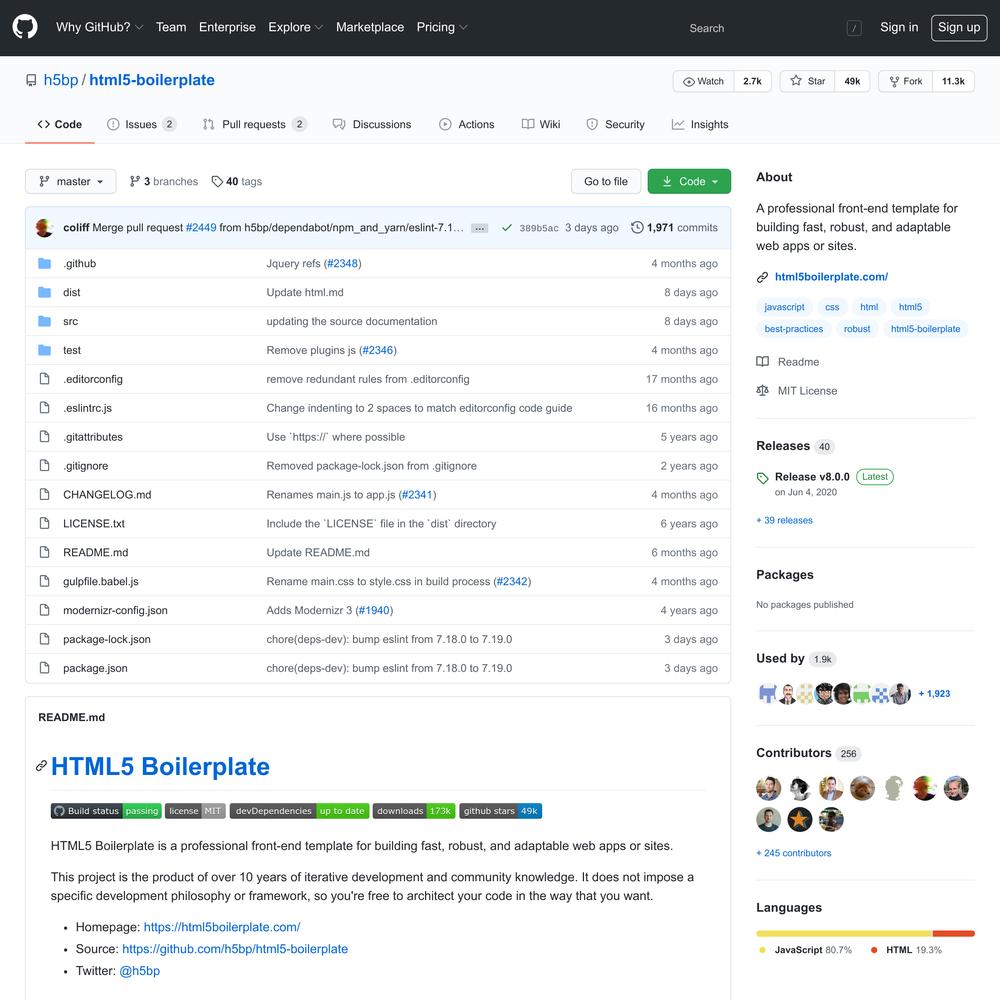Expand the Pricing menu
This screenshot has width=1000, height=1000.
click(442, 27)
